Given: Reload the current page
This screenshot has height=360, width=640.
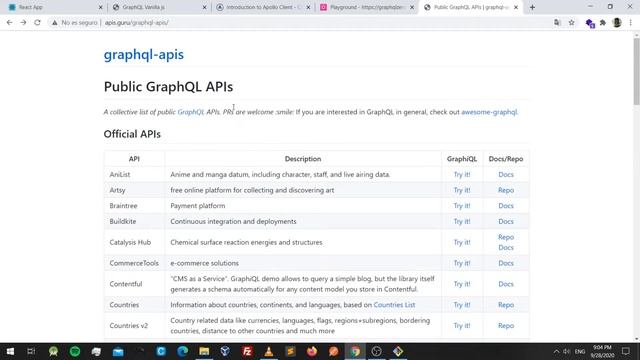Looking at the screenshot, I should (x=37, y=23).
